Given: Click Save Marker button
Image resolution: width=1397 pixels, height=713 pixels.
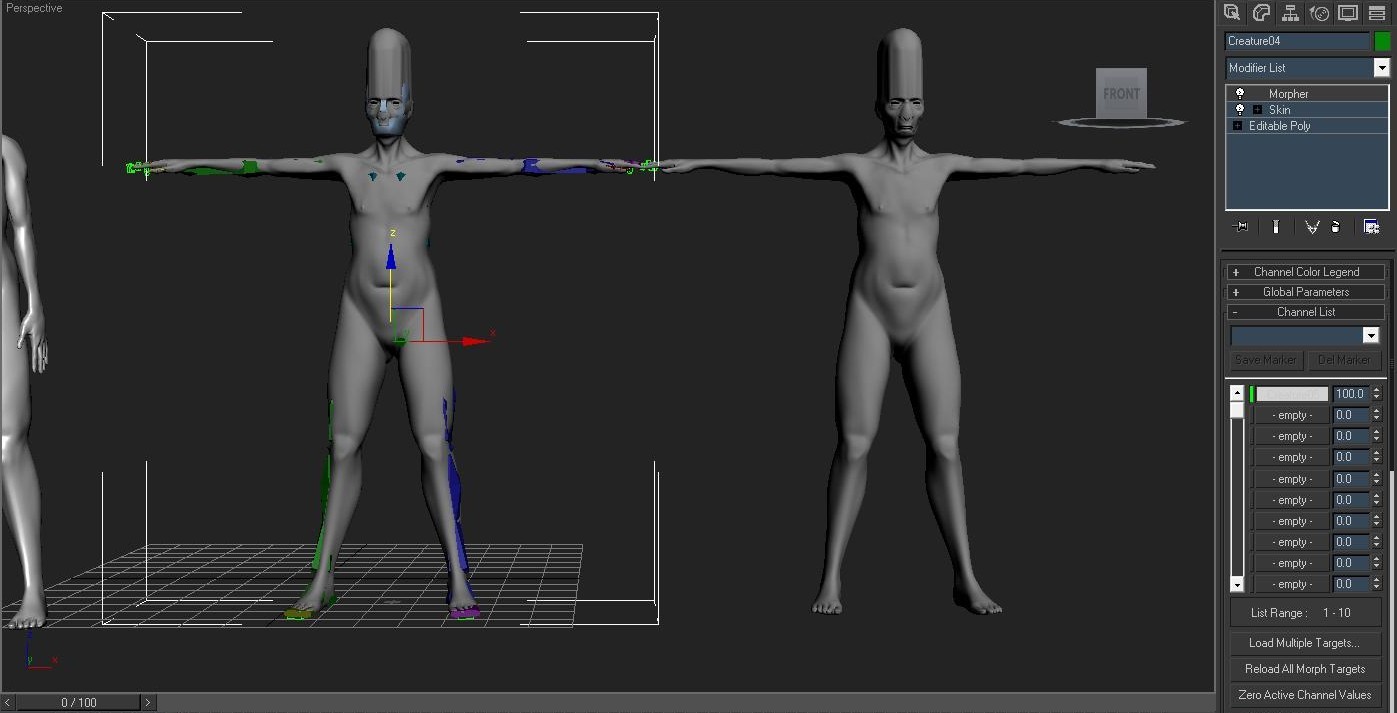Looking at the screenshot, I should (x=1265, y=360).
